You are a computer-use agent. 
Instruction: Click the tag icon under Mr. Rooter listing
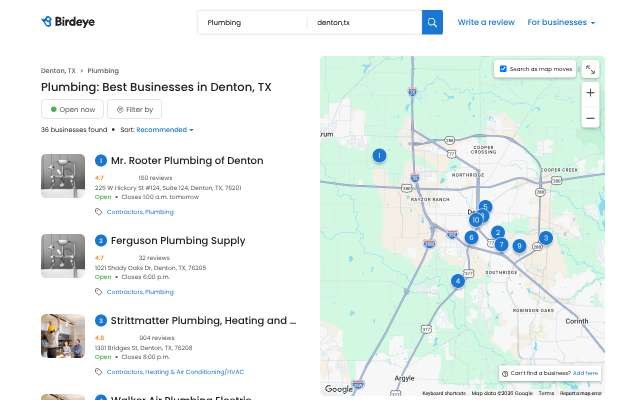point(98,212)
